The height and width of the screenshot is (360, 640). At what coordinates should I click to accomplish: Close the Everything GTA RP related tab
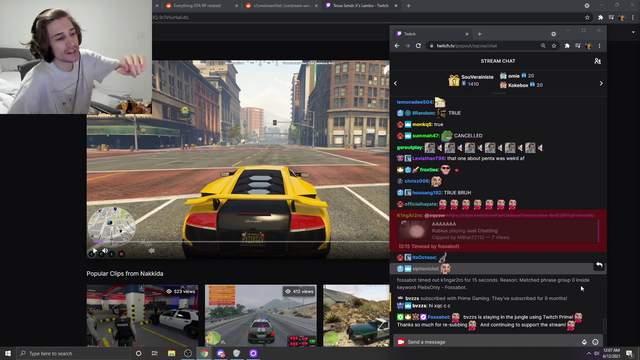click(236, 6)
